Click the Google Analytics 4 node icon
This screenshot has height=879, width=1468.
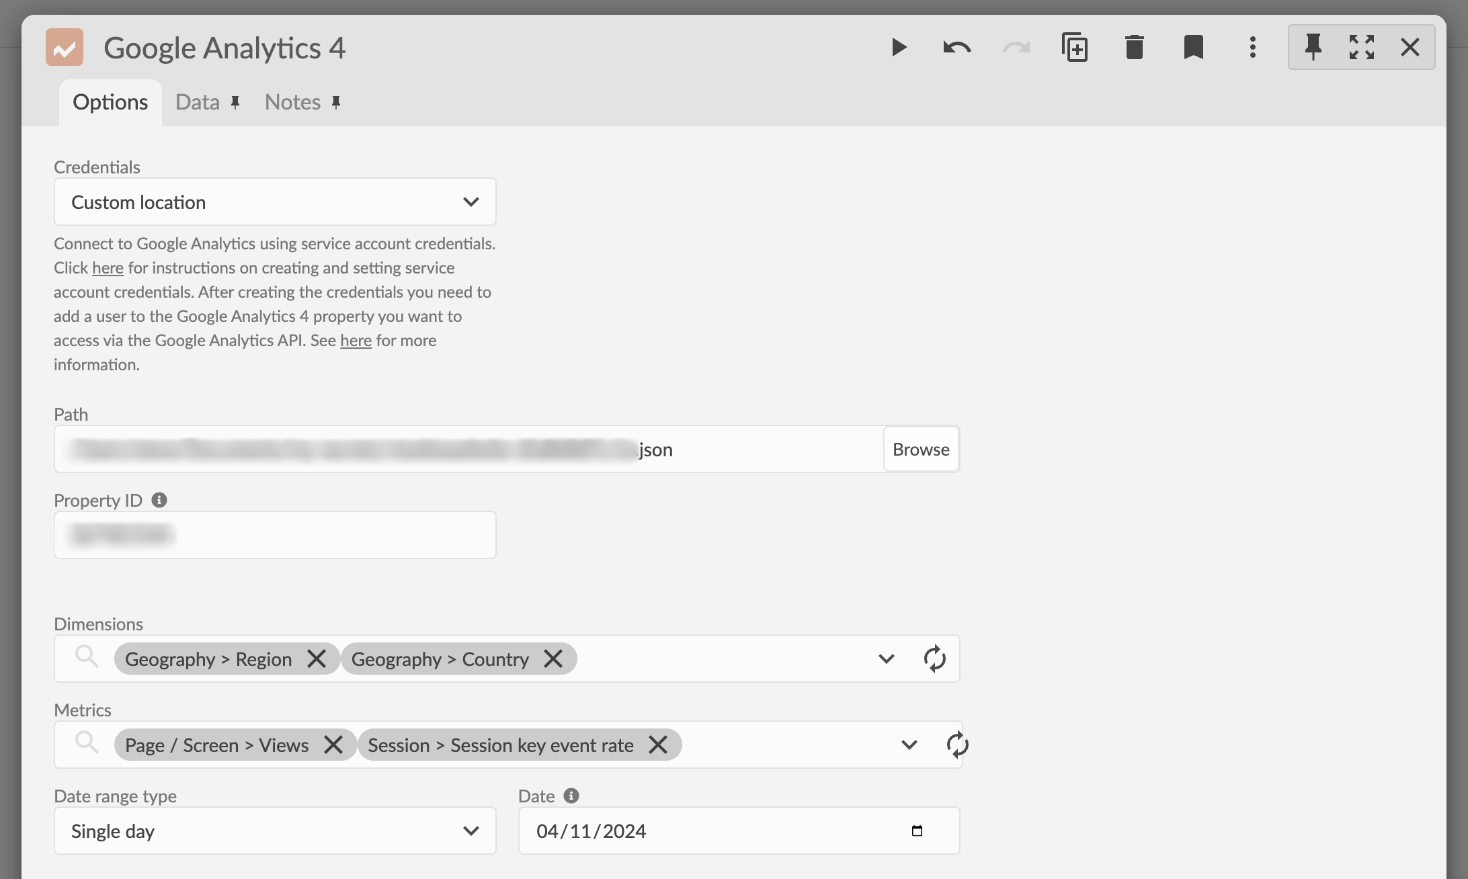pyautogui.click(x=65, y=47)
